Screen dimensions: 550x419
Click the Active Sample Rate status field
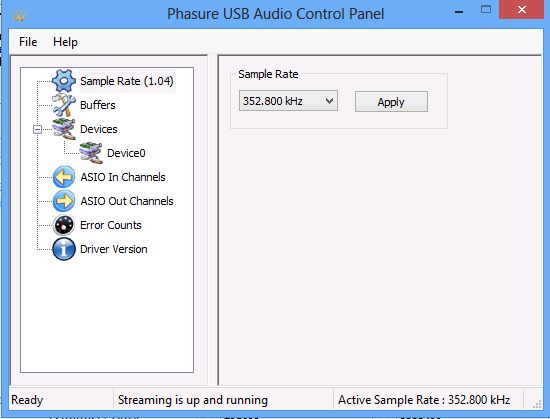(428, 400)
